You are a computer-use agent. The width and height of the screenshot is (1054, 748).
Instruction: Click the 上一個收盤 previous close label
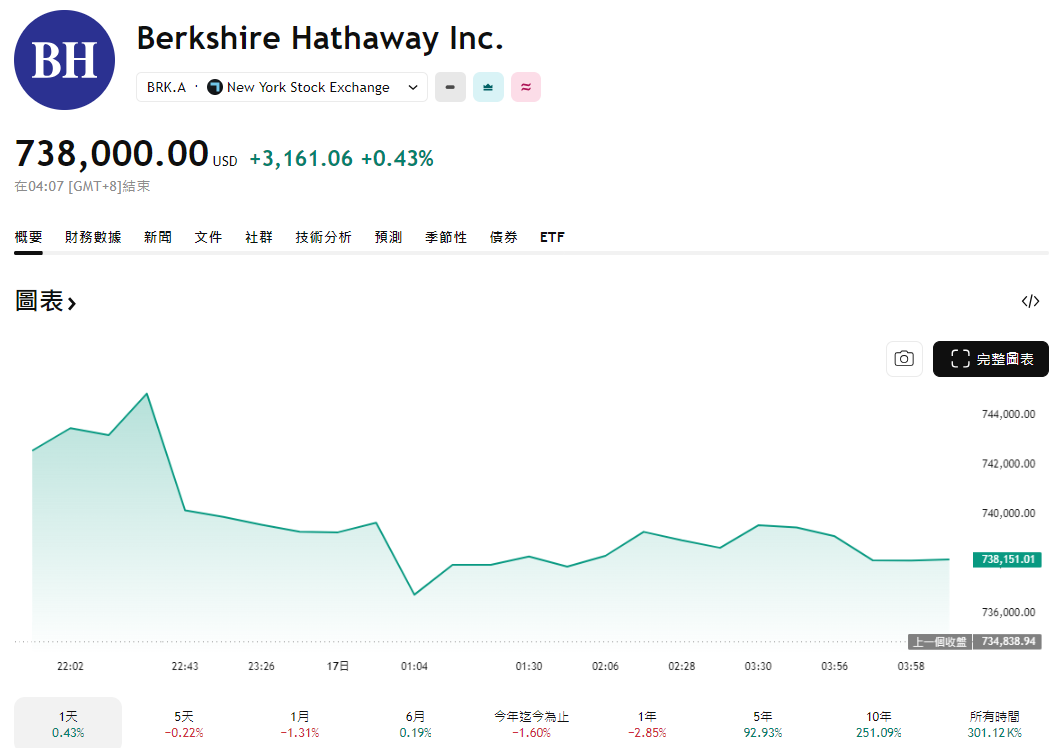click(940, 641)
